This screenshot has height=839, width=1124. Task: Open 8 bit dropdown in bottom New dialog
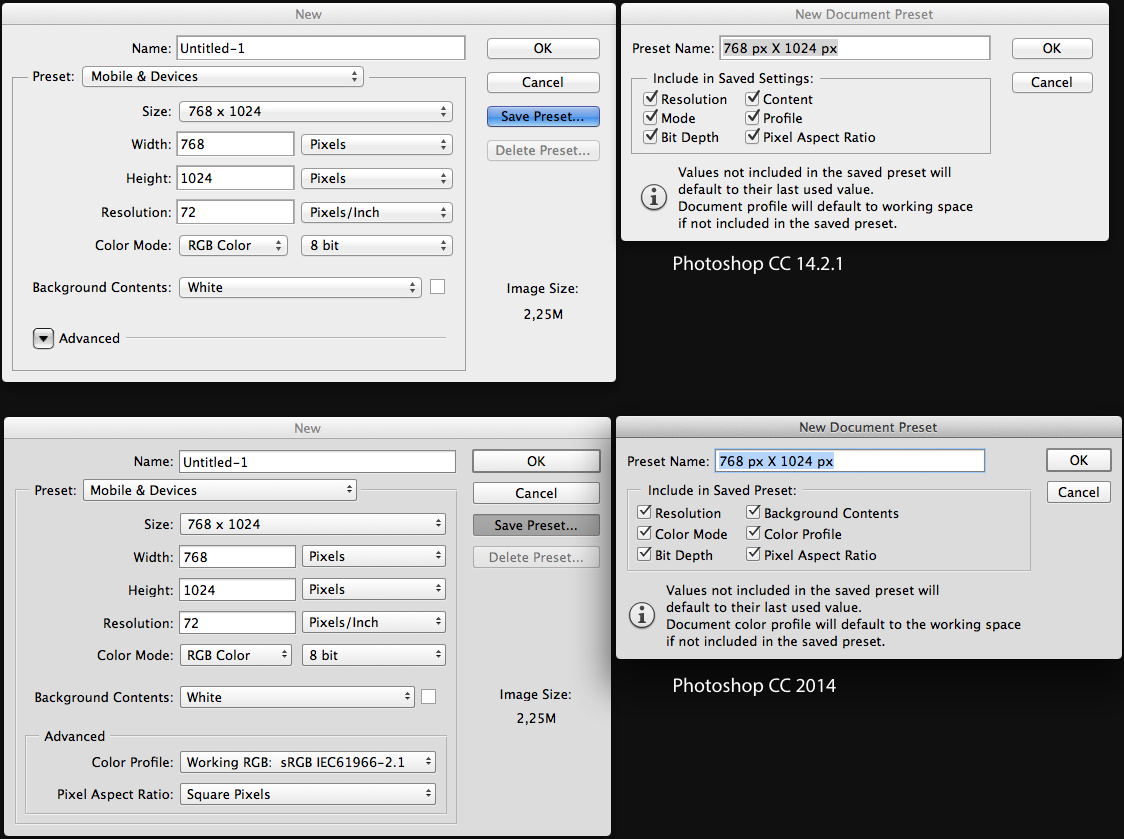373,655
